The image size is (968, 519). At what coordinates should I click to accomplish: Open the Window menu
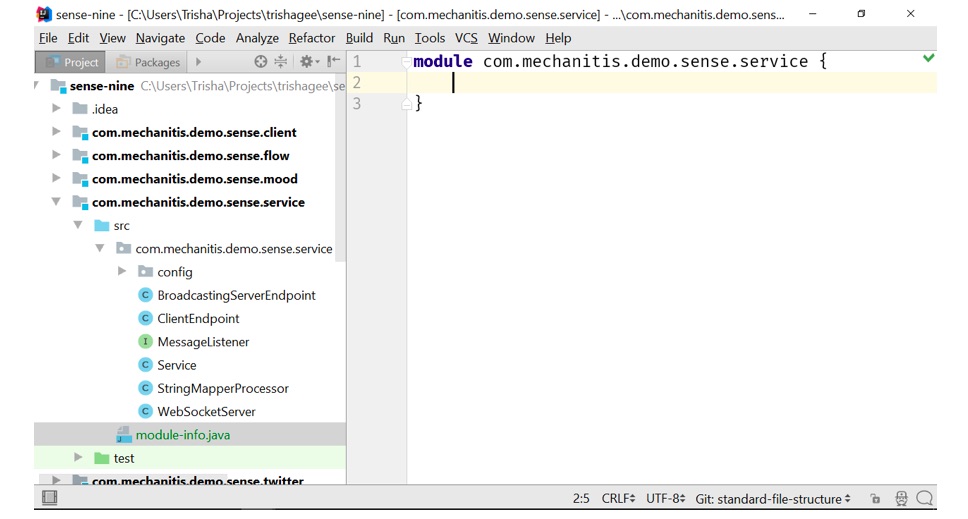coord(511,38)
